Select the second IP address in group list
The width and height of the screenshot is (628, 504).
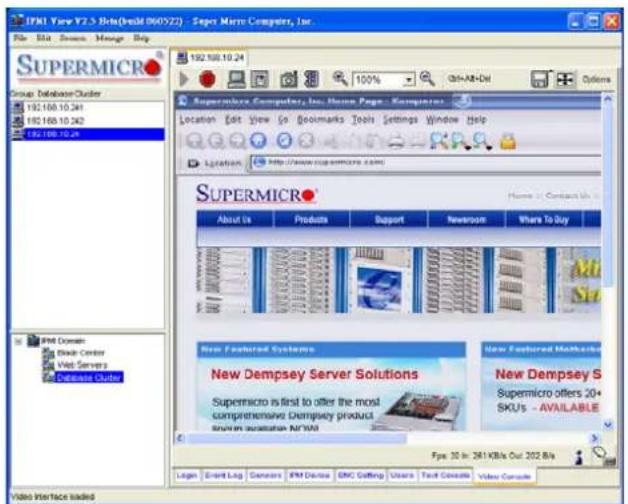tap(88, 121)
